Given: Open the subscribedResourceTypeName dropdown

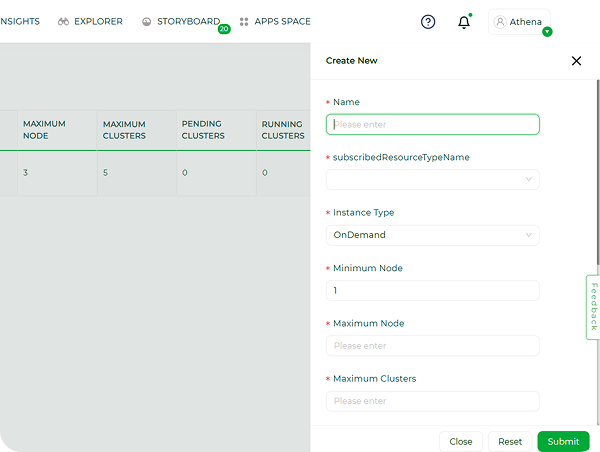Looking at the screenshot, I should tap(433, 179).
